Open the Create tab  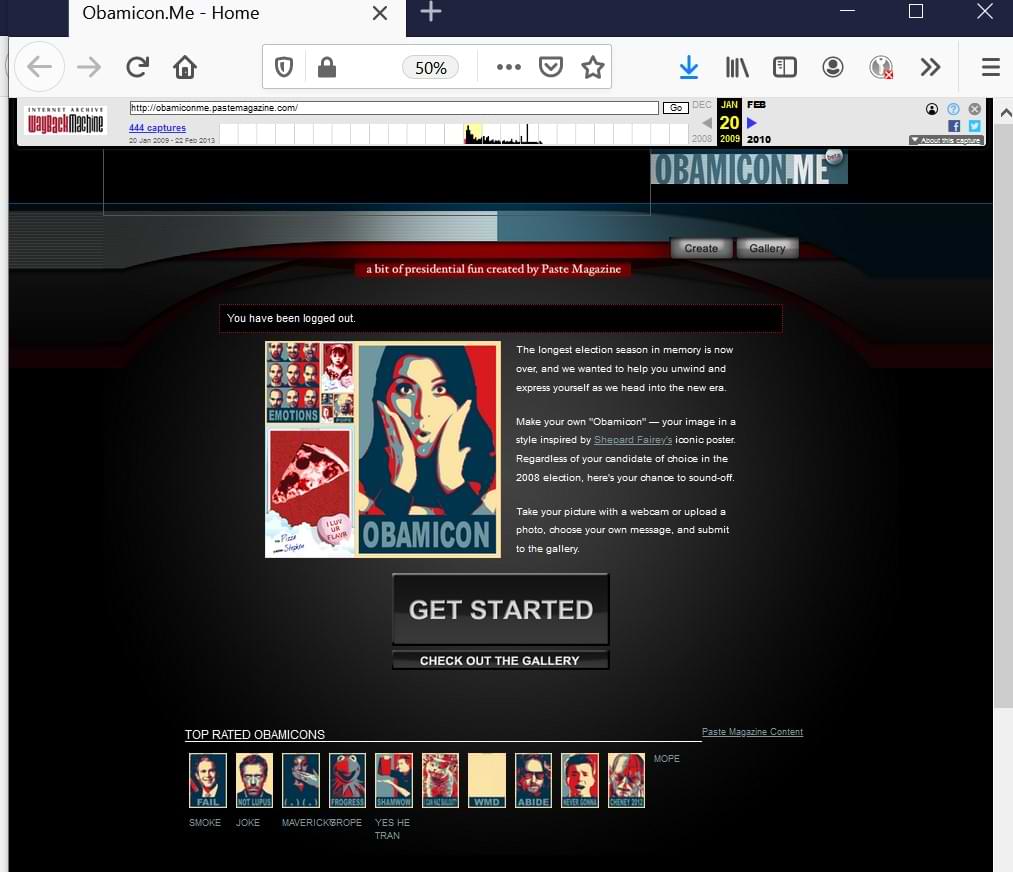(701, 248)
